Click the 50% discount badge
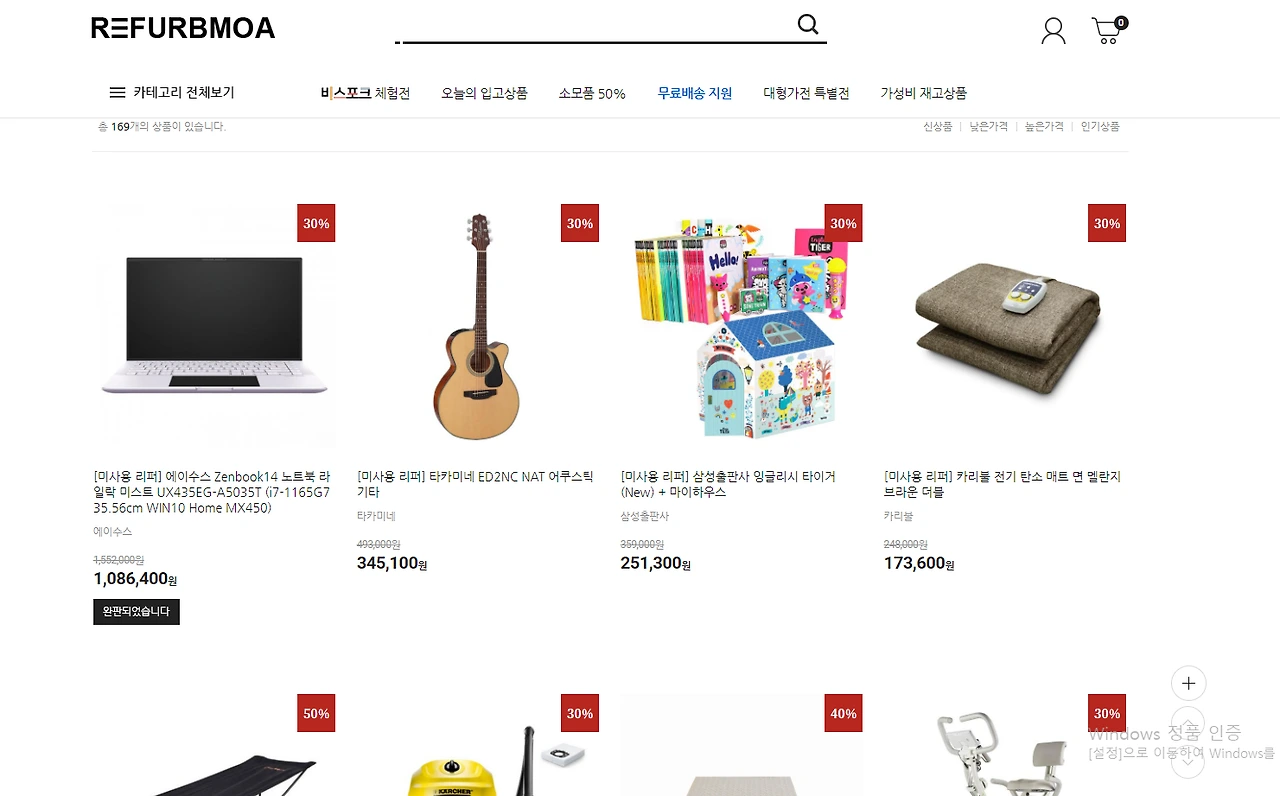The width and height of the screenshot is (1280, 796). pos(316,713)
